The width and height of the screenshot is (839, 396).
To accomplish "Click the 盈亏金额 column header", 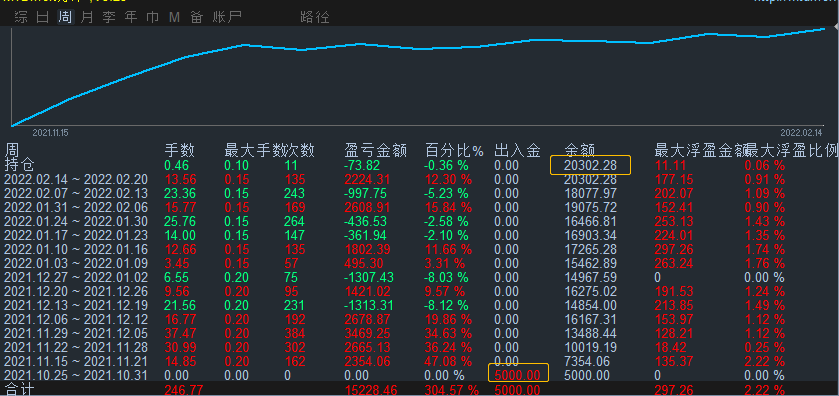I will (x=376, y=150).
